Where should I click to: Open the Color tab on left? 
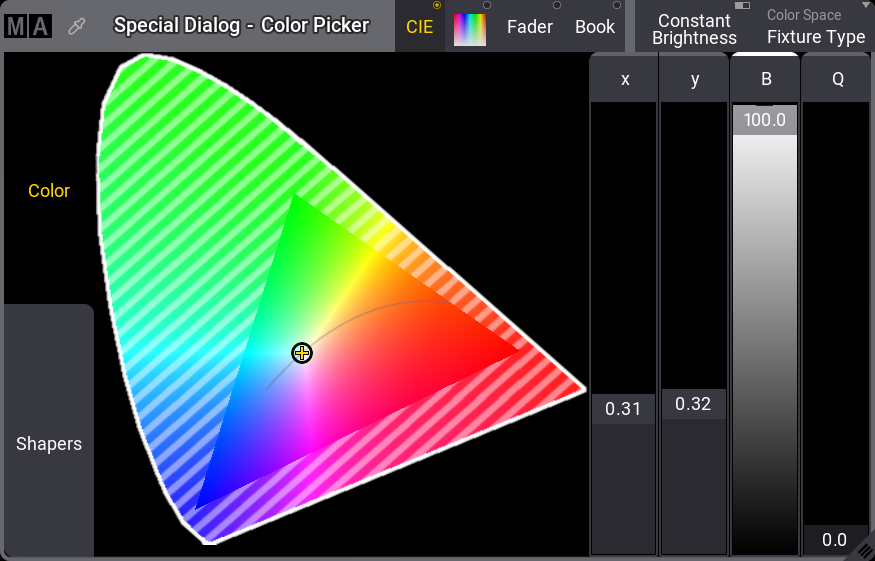[49, 190]
